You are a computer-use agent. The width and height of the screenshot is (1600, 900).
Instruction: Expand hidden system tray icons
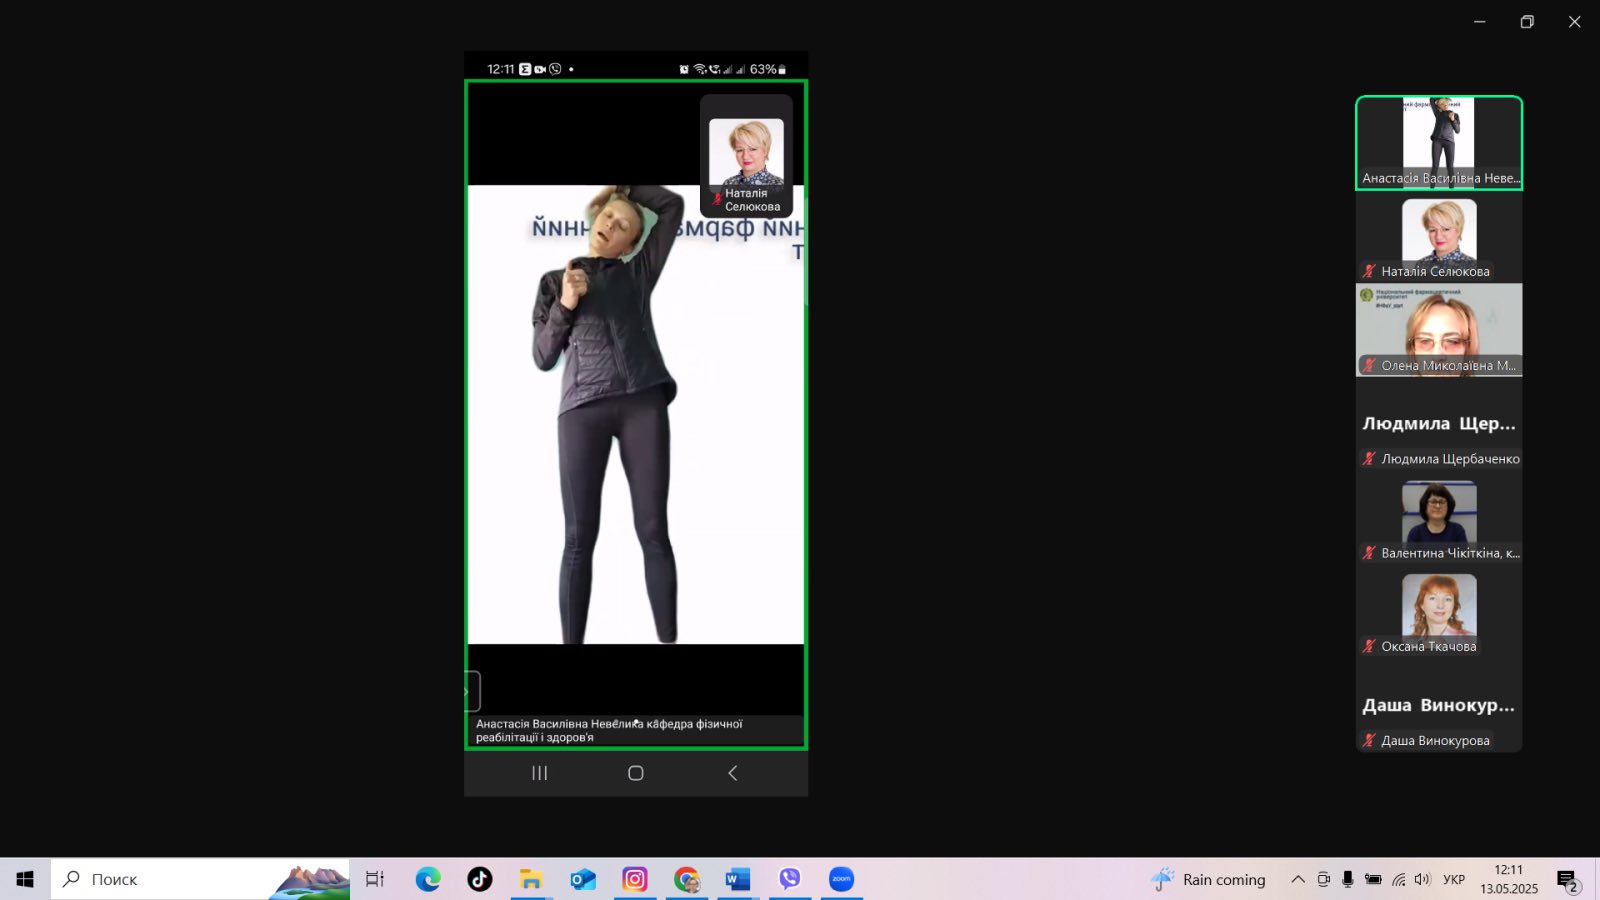tap(1298, 879)
